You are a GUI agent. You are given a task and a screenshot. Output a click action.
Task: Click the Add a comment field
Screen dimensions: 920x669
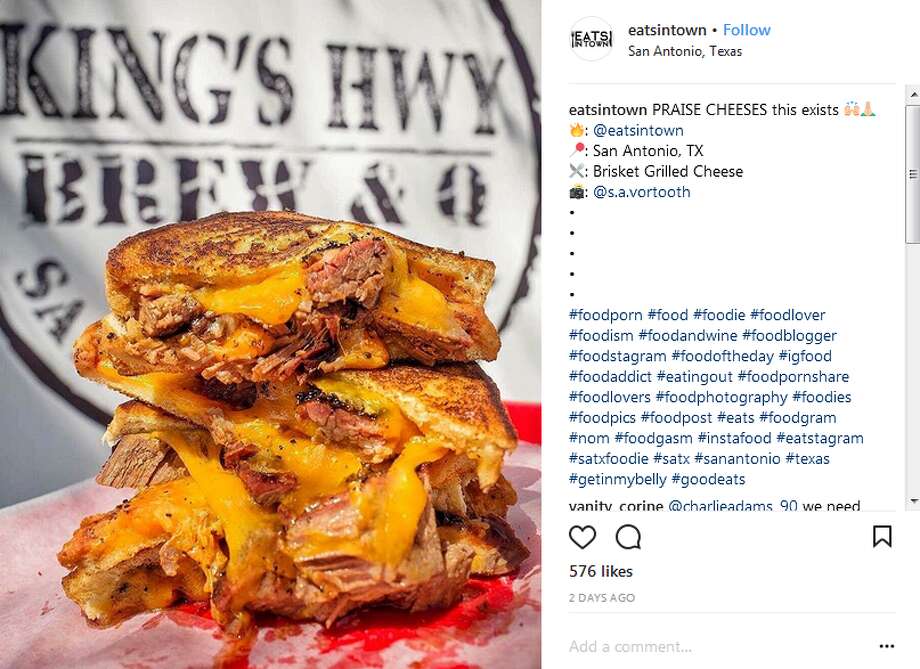click(x=722, y=646)
